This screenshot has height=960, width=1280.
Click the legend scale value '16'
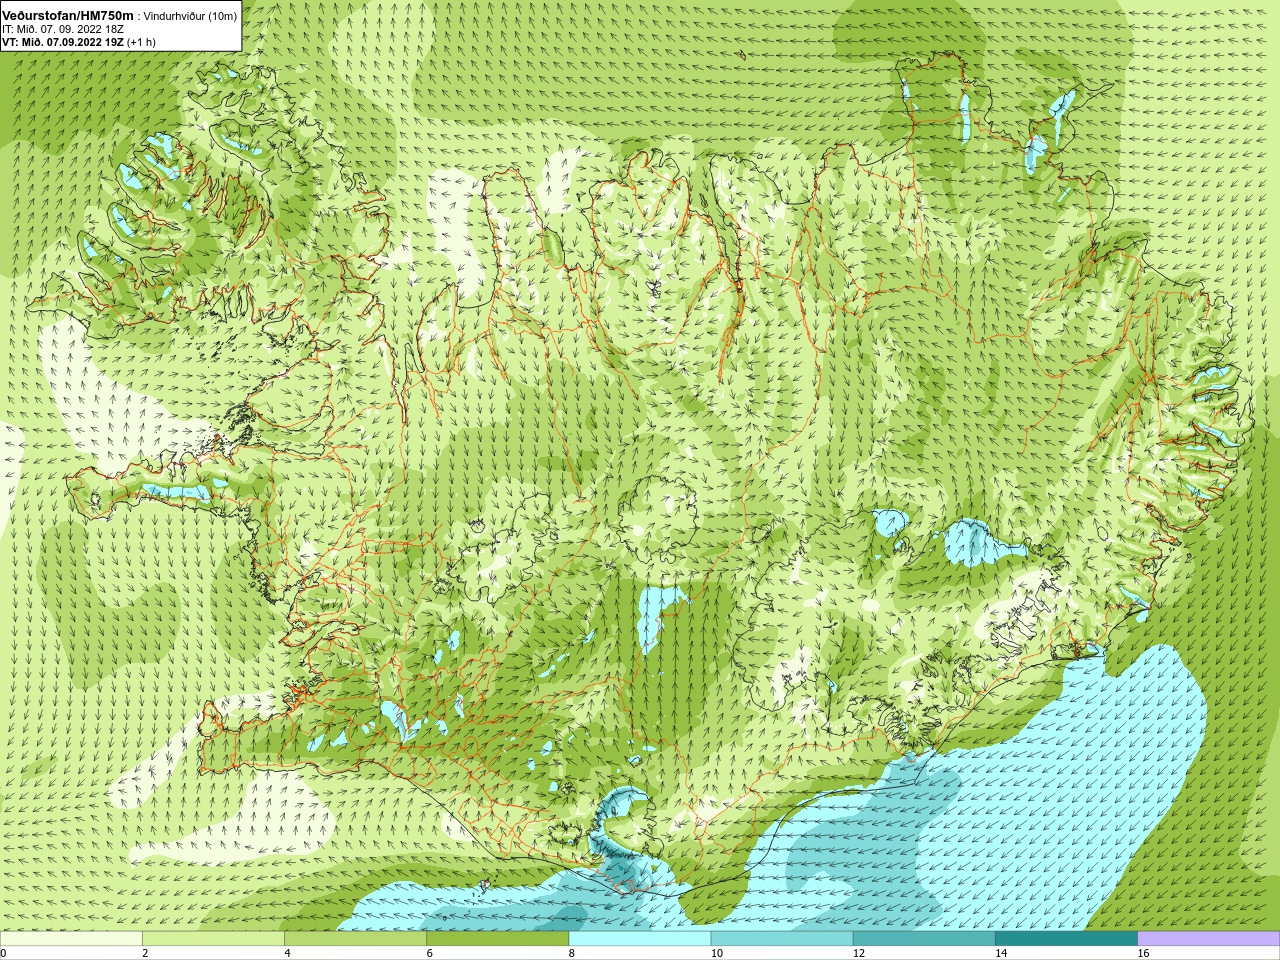point(1143,953)
